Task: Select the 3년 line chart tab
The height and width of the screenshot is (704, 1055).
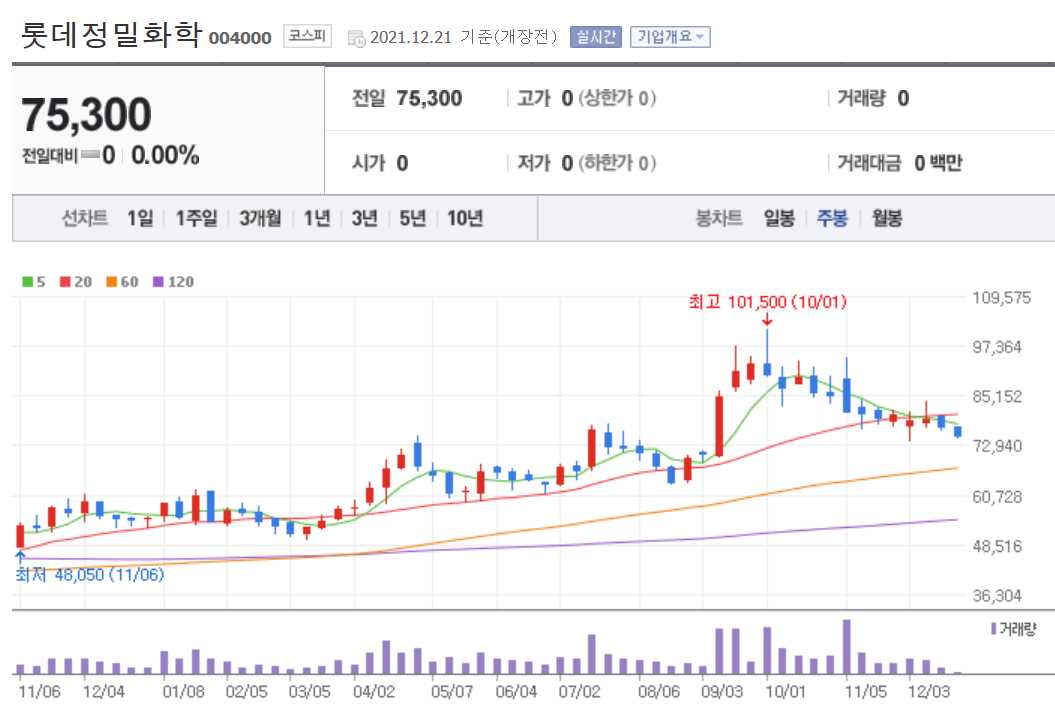Action: 364,218
